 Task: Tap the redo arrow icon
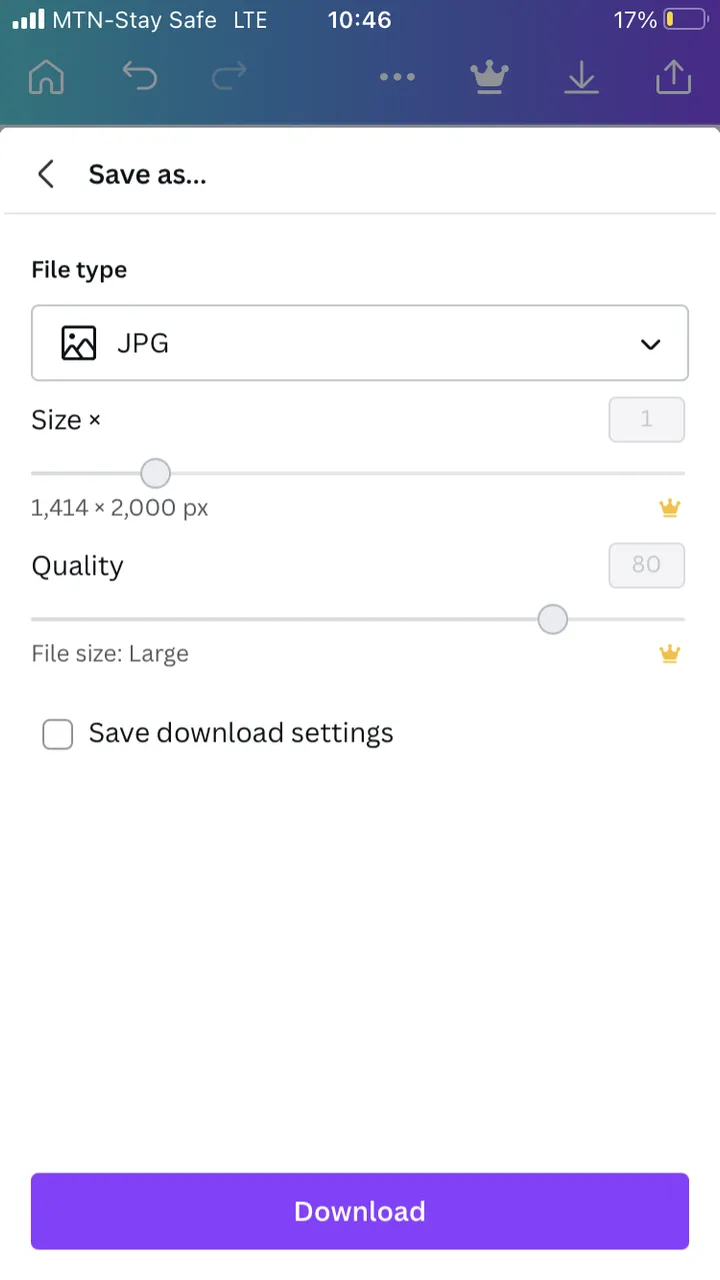[x=229, y=77]
